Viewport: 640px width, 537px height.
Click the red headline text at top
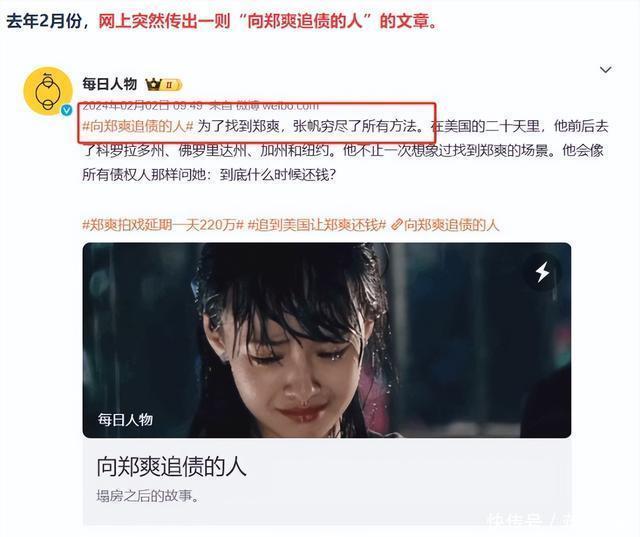coord(268,21)
